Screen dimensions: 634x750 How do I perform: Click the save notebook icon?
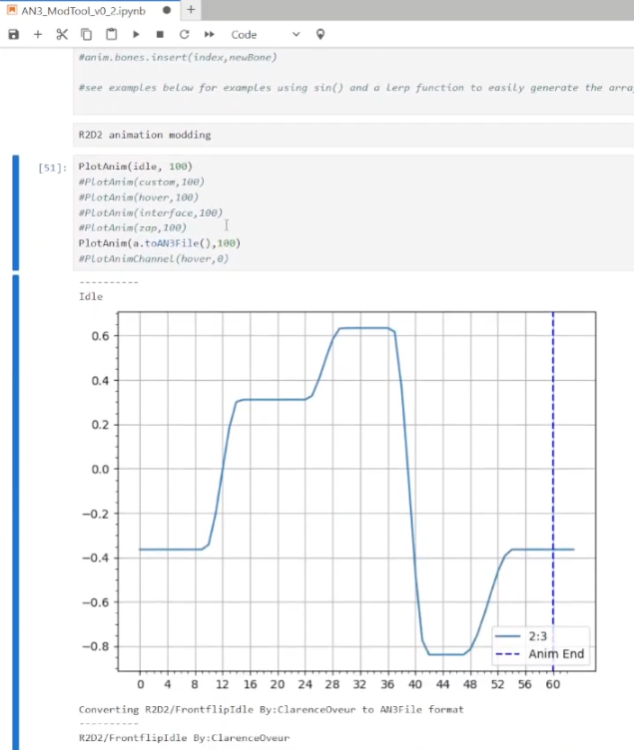pyautogui.click(x=13, y=34)
